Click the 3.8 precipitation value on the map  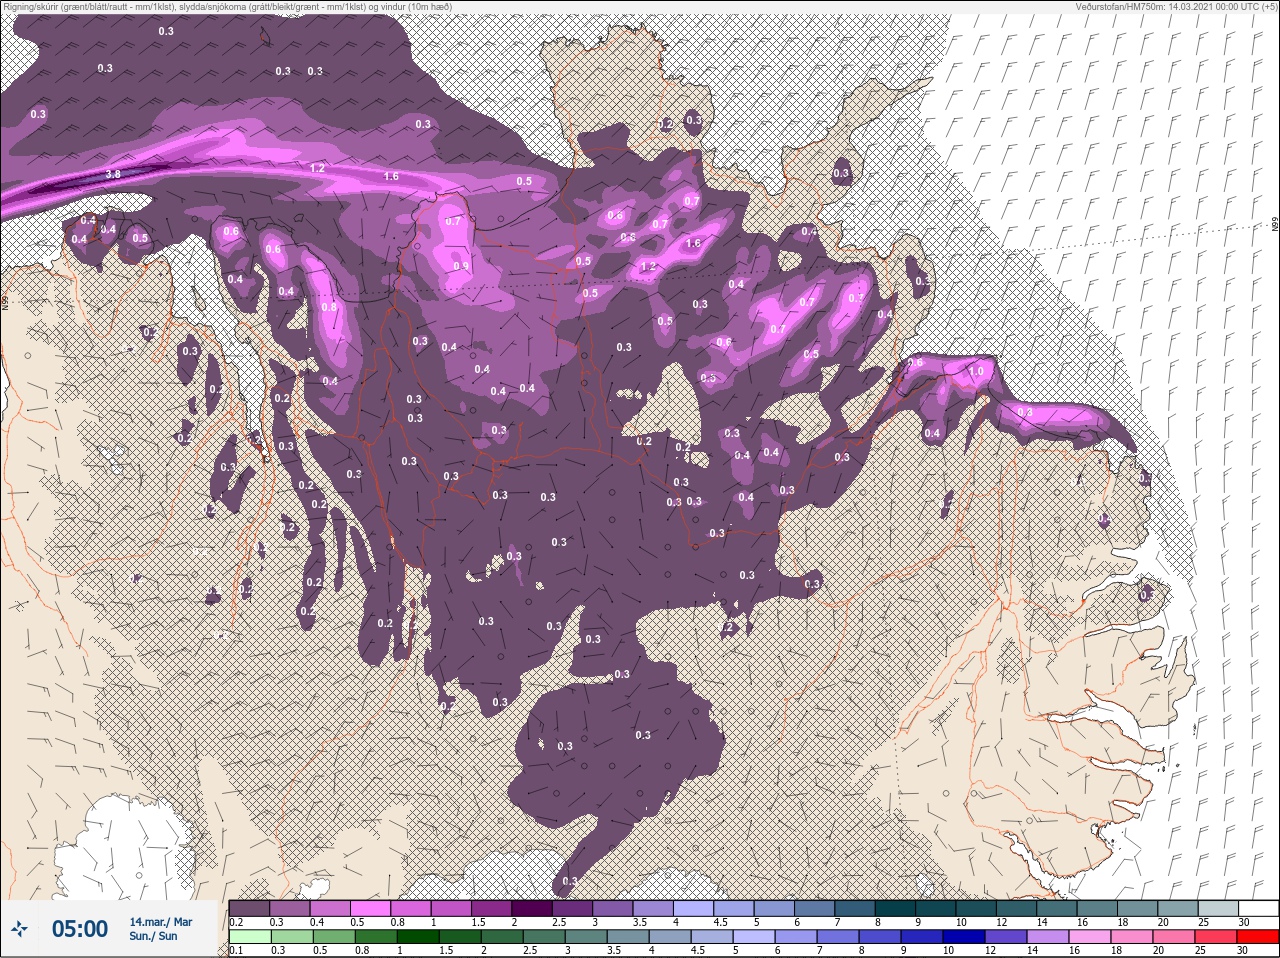[113, 174]
